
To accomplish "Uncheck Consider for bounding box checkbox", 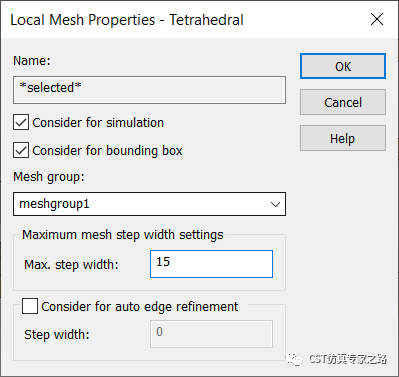I will point(21,150).
